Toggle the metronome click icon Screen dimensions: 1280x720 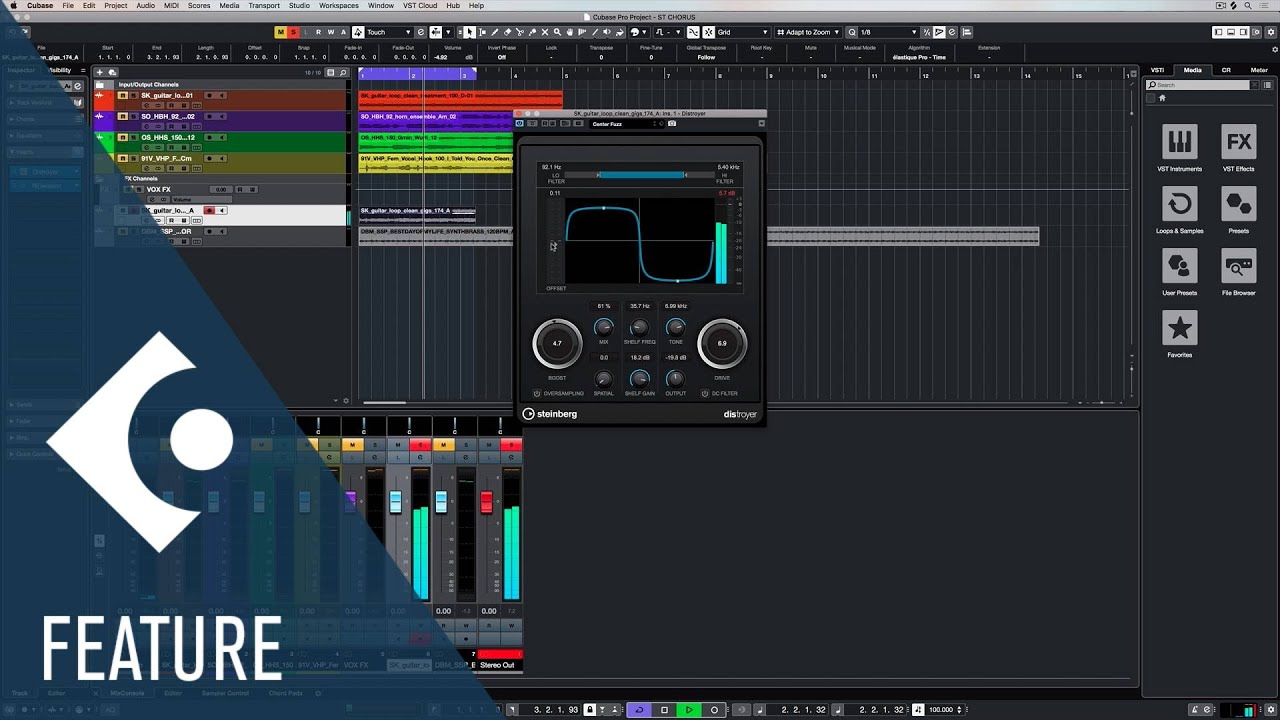pyautogui.click(x=1194, y=710)
